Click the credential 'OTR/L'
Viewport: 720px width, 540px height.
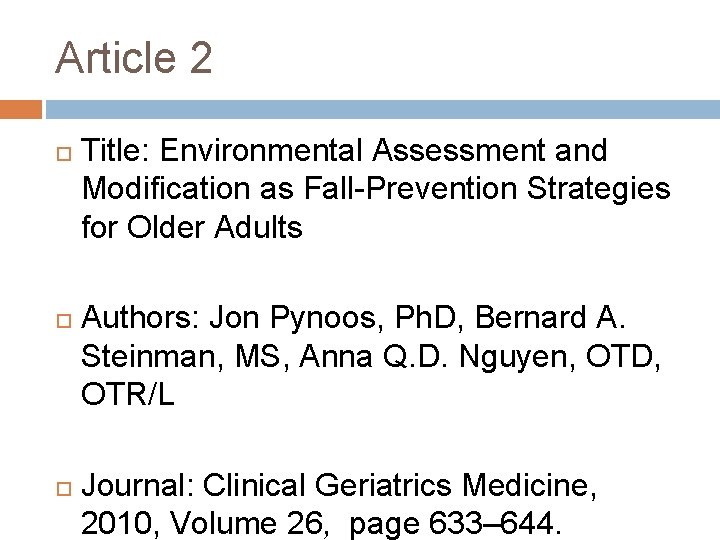point(128,394)
